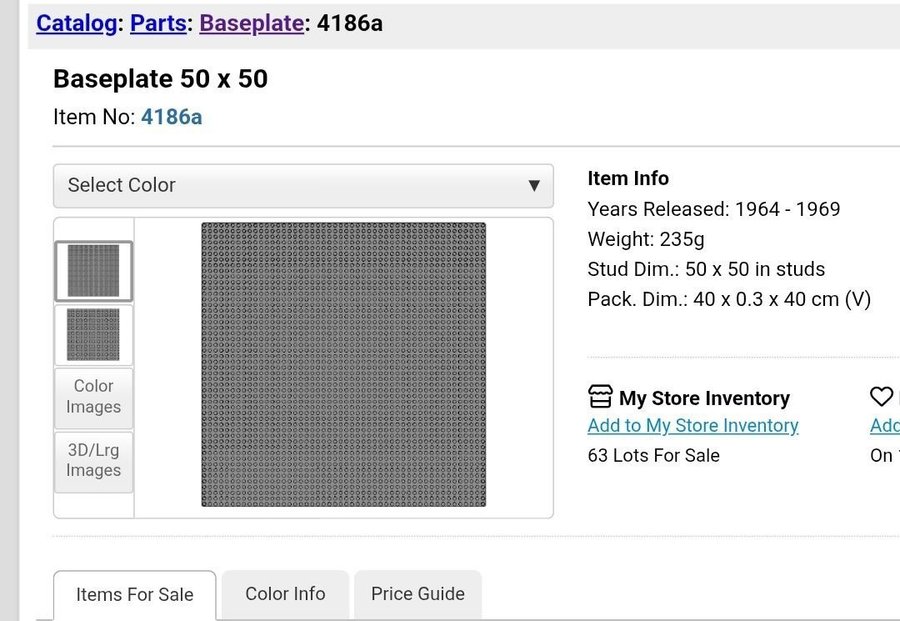Click the 63 Lots For Sale text
Image resolution: width=900 pixels, height=621 pixels.
[x=653, y=456]
